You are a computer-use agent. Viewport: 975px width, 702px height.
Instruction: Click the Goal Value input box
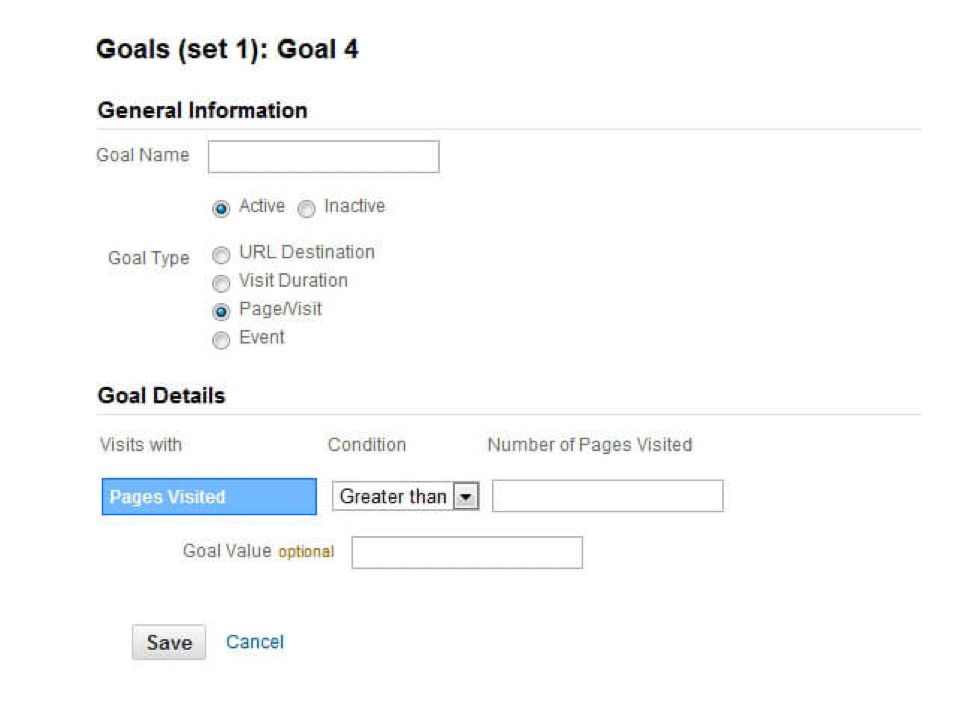(x=466, y=552)
